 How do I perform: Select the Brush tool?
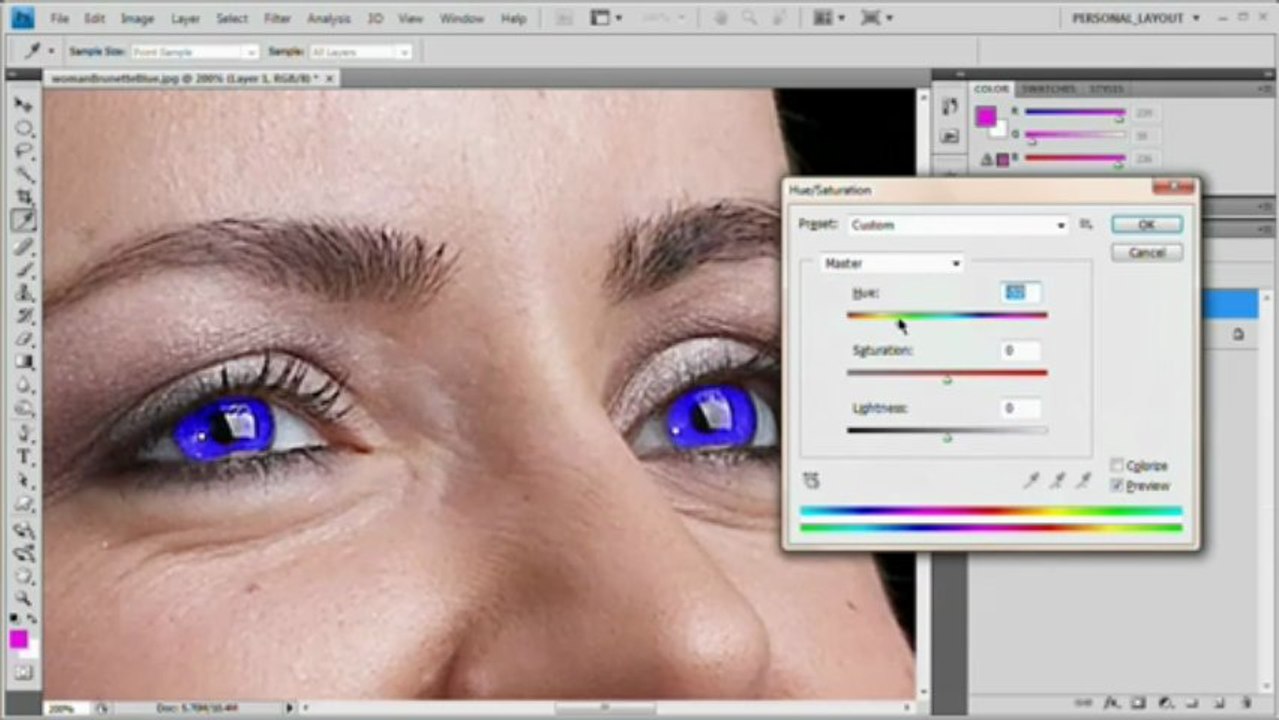(23, 270)
